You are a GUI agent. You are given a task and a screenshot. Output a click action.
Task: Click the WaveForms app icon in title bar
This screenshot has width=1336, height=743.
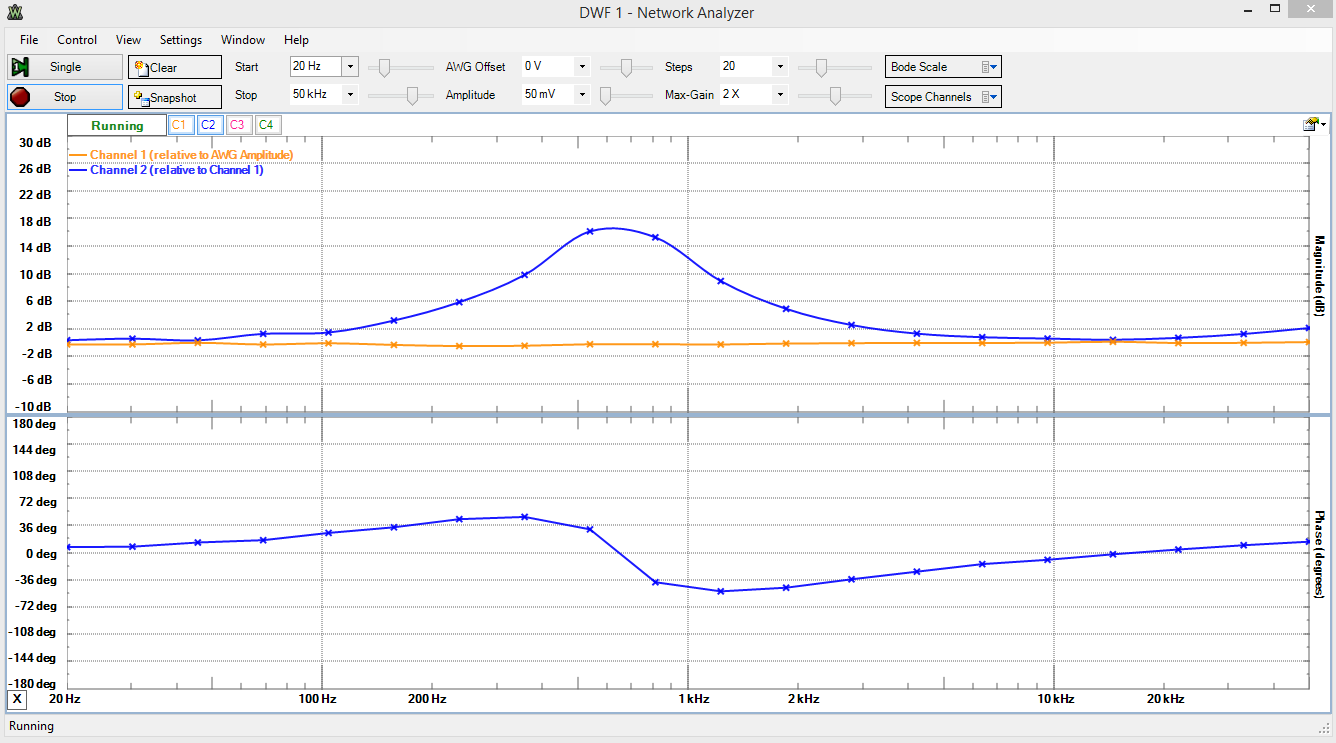click(x=13, y=13)
